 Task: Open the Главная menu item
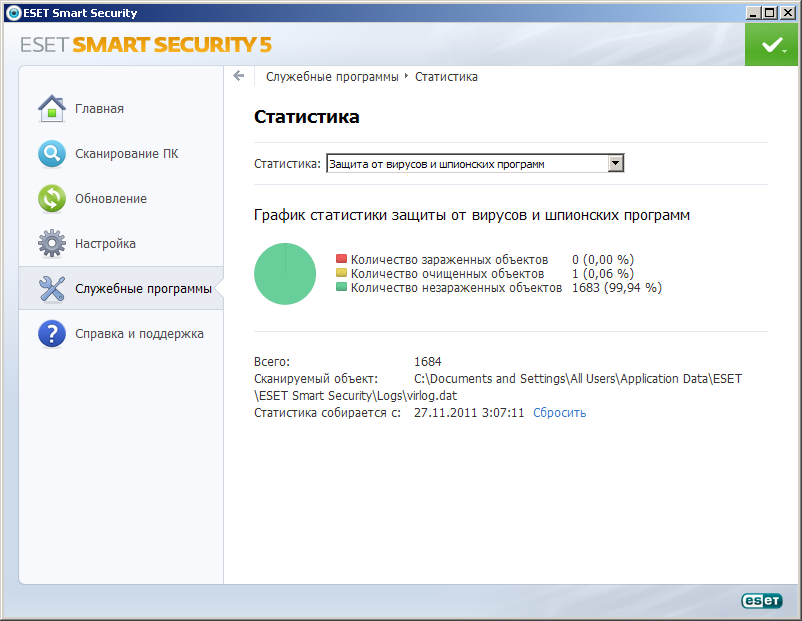coord(99,108)
